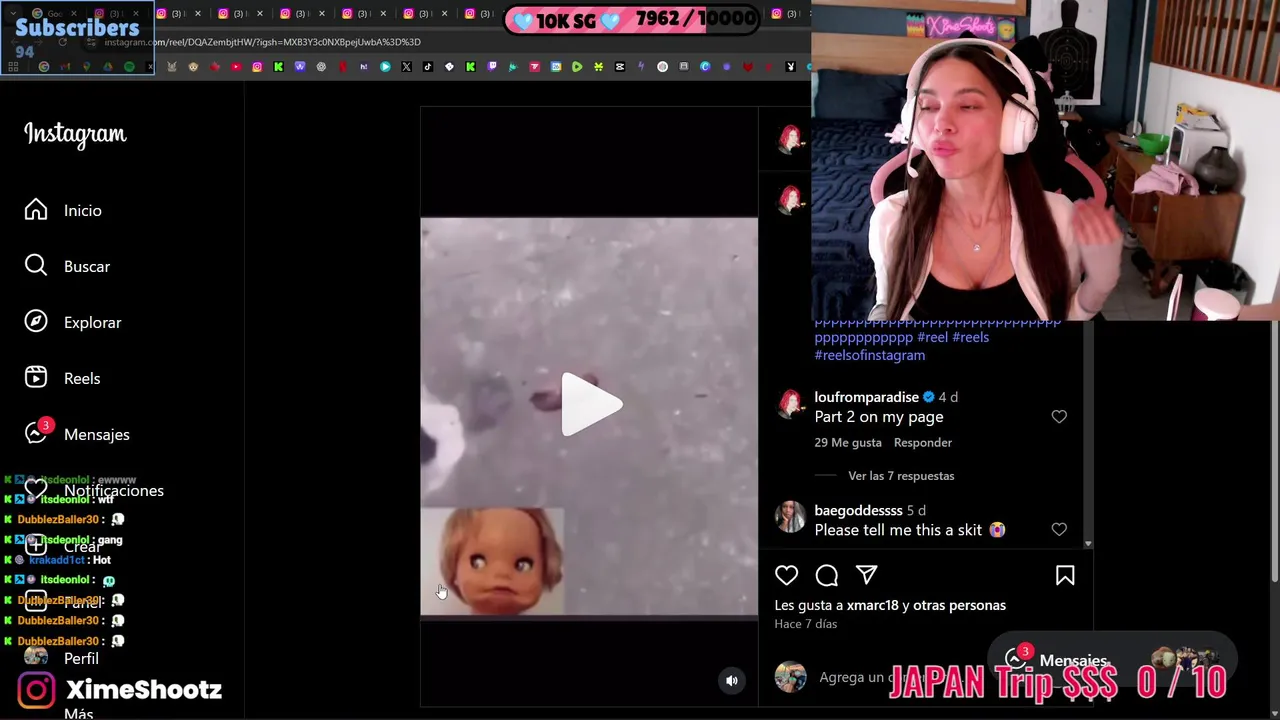Screen dimensions: 1280x720
Task: Open loufromparadise avatar next to comment
Action: tap(791, 404)
